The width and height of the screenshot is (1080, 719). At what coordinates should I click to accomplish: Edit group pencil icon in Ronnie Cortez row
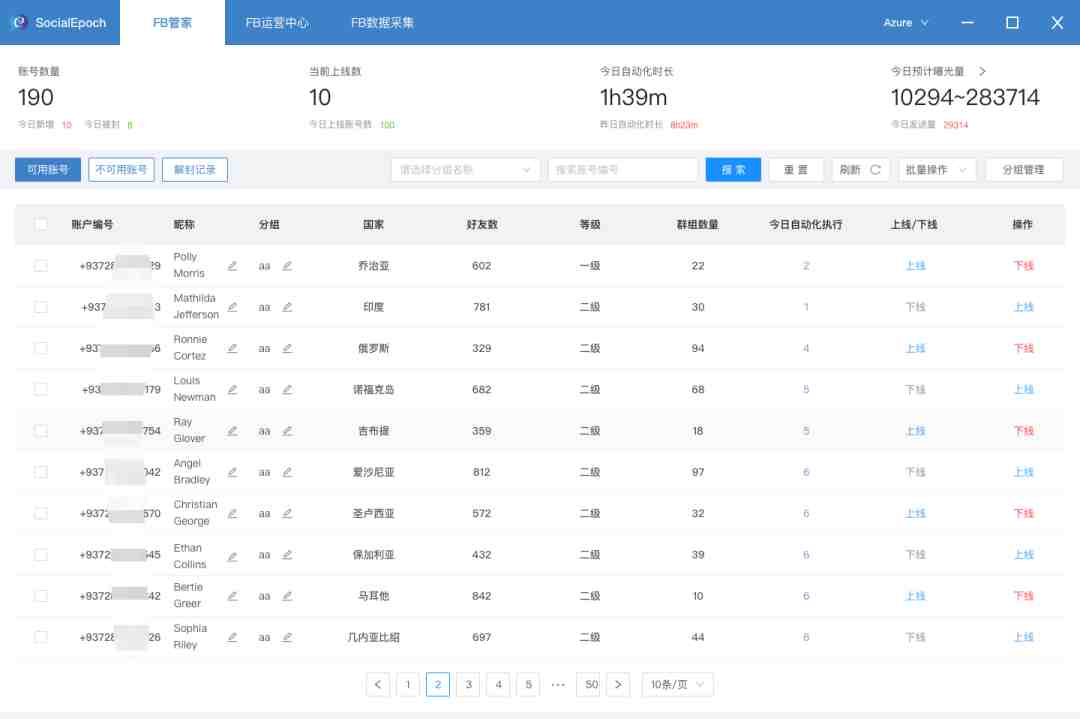click(287, 348)
